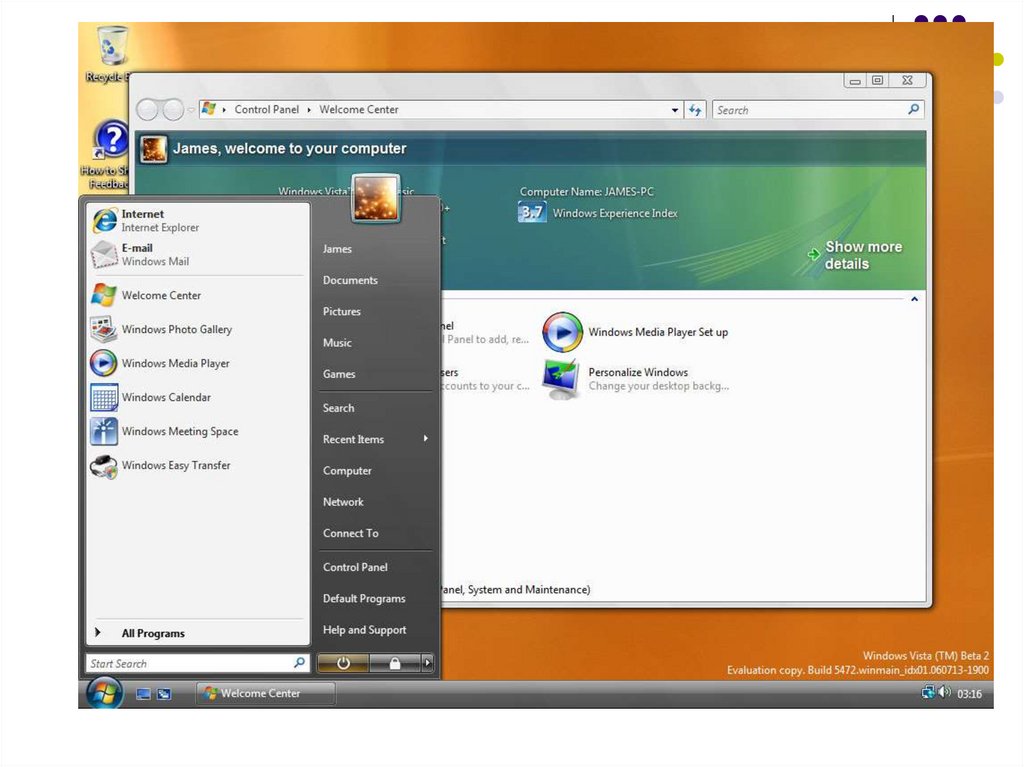Click Switch between windows quick launch icon
The image size is (1024, 767).
164,694
